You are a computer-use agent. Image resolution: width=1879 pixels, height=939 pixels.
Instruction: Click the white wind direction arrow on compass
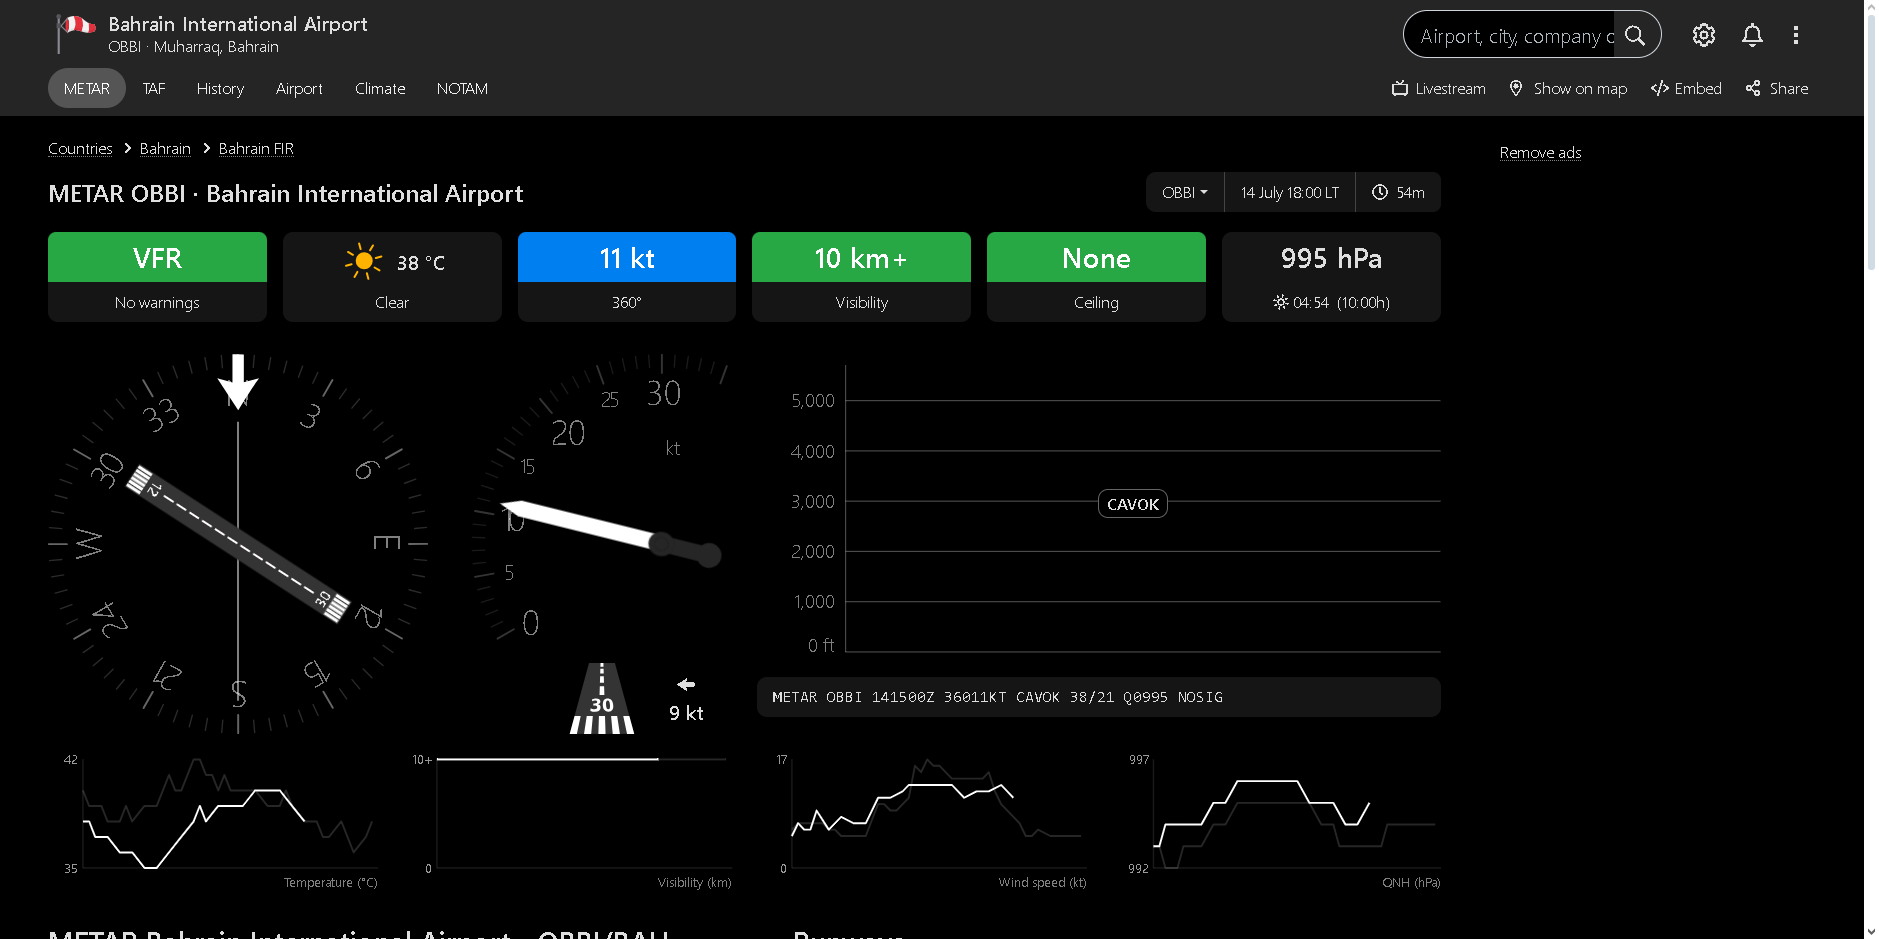point(238,382)
